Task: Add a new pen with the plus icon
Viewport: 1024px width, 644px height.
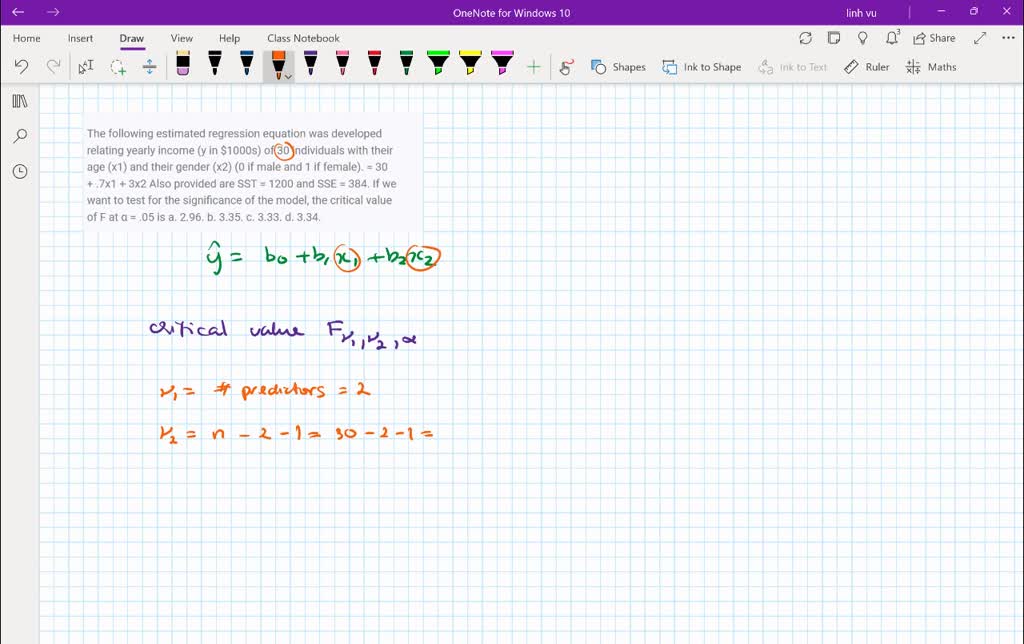Action: 534,65
